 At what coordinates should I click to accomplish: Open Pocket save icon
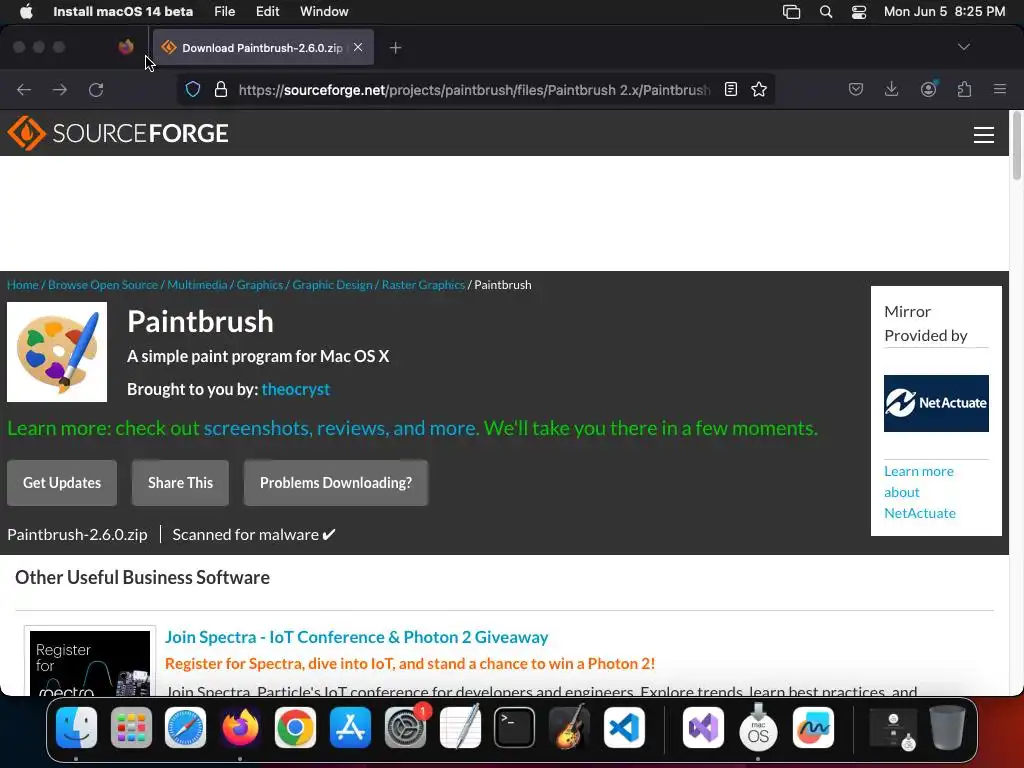tap(856, 89)
